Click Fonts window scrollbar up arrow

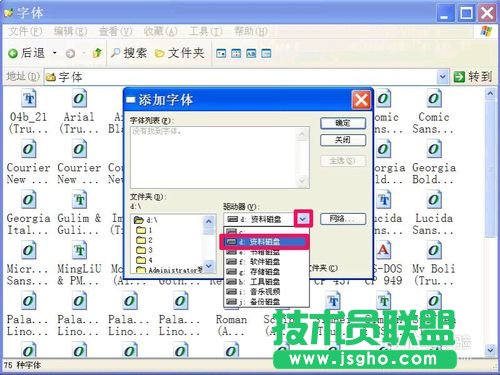click(490, 94)
